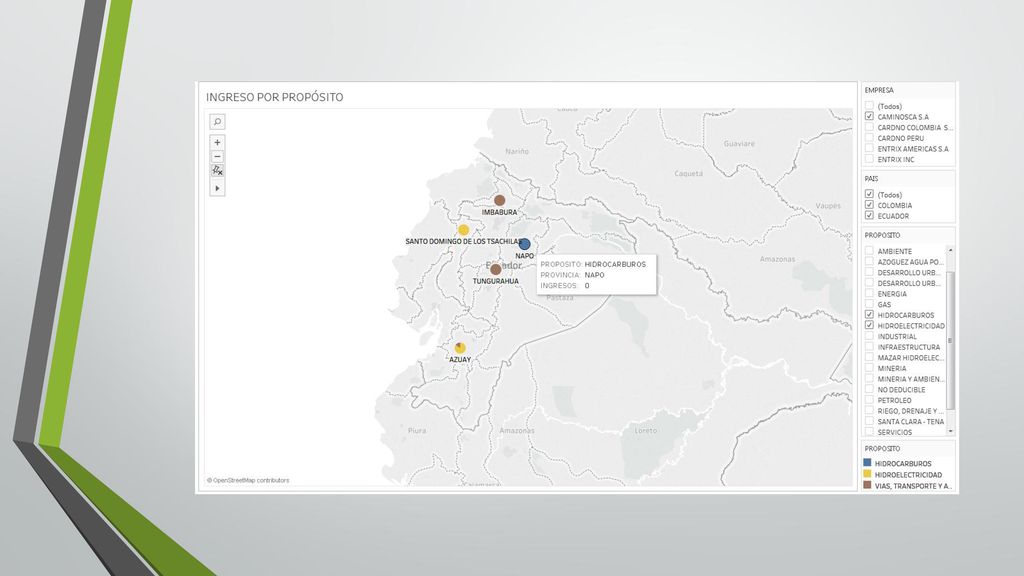Check the AMBIENTE purpose filter

tap(869, 251)
